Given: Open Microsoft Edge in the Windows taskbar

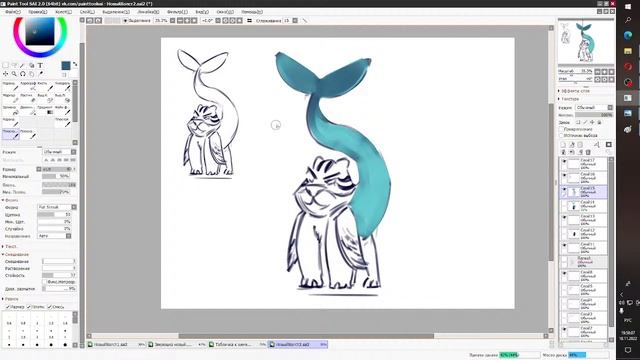Looking at the screenshot, I should (628, 36).
